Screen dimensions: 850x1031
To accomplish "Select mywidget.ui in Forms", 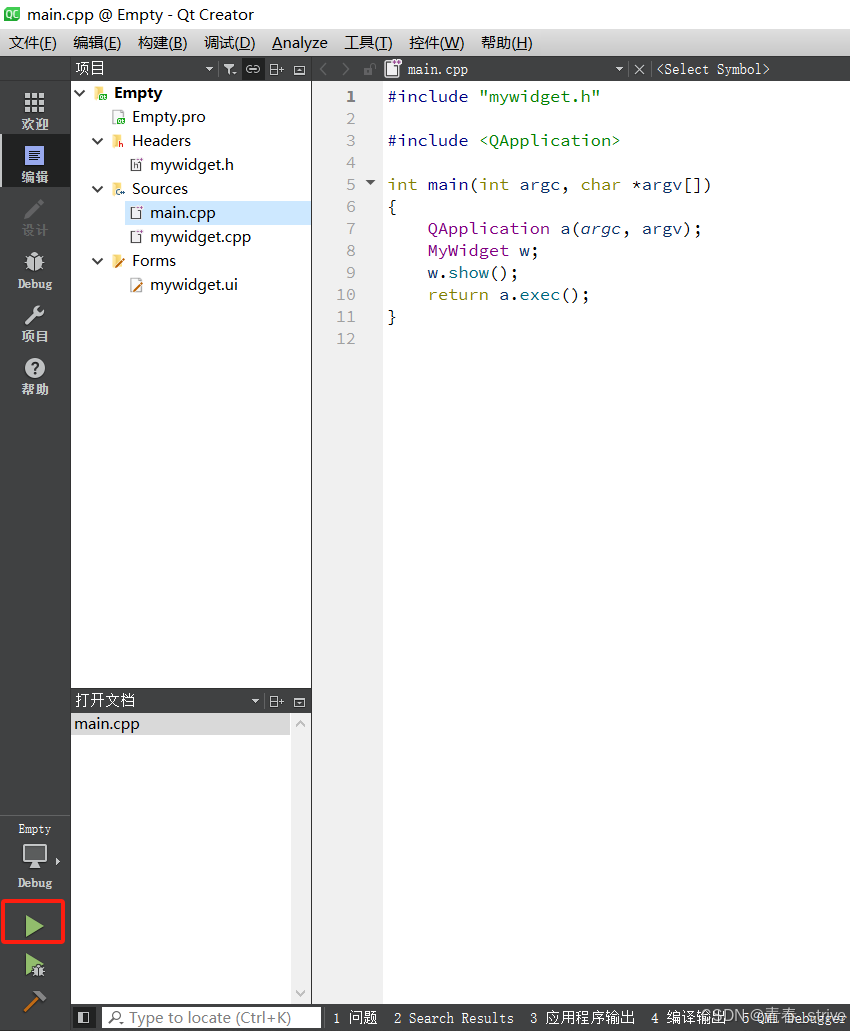I will pyautogui.click(x=193, y=285).
